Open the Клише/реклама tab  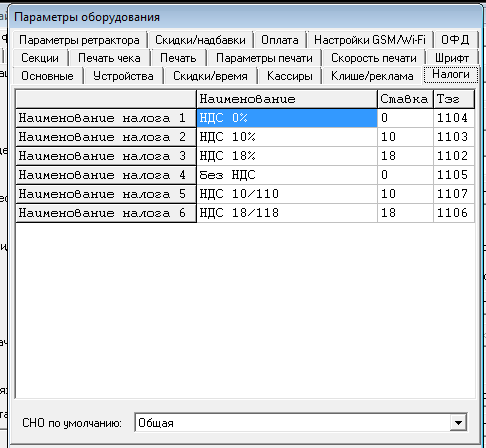(x=372, y=76)
